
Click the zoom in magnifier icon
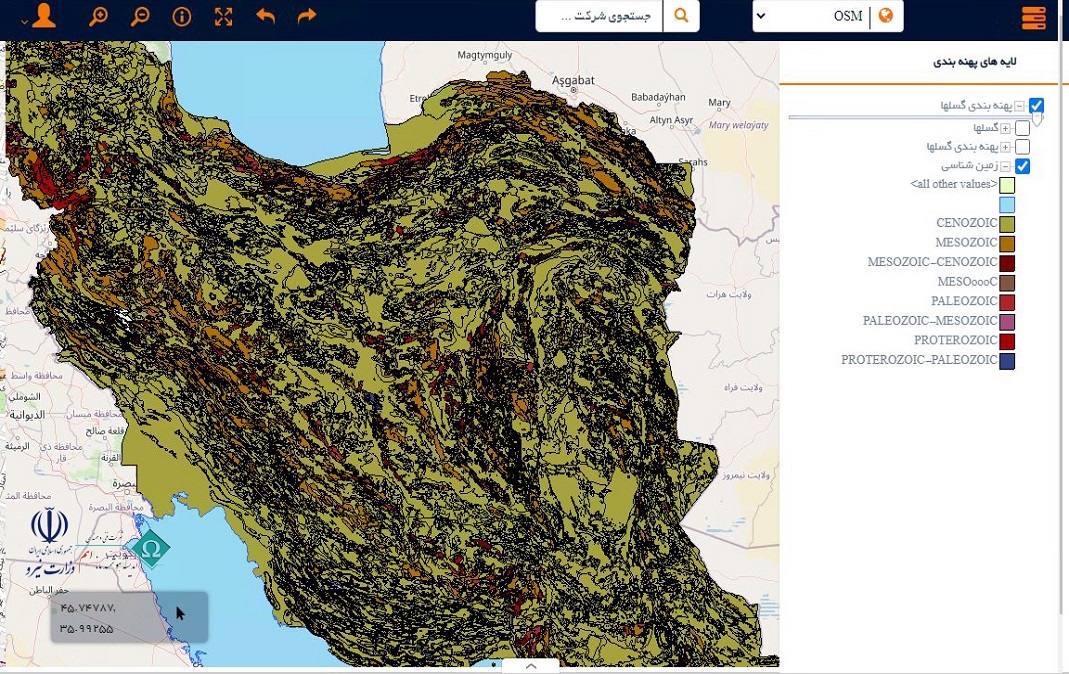click(x=99, y=16)
